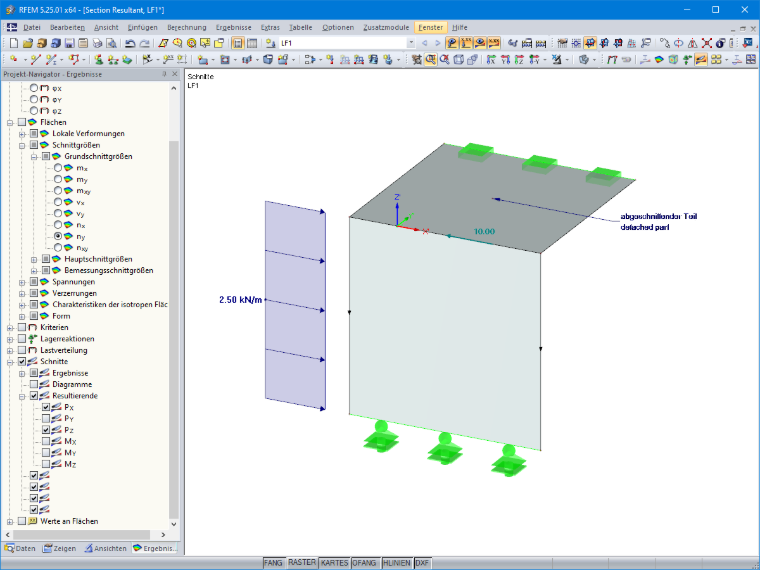Select the Verzerrungen tree row
The height and width of the screenshot is (570, 760).
click(74, 293)
